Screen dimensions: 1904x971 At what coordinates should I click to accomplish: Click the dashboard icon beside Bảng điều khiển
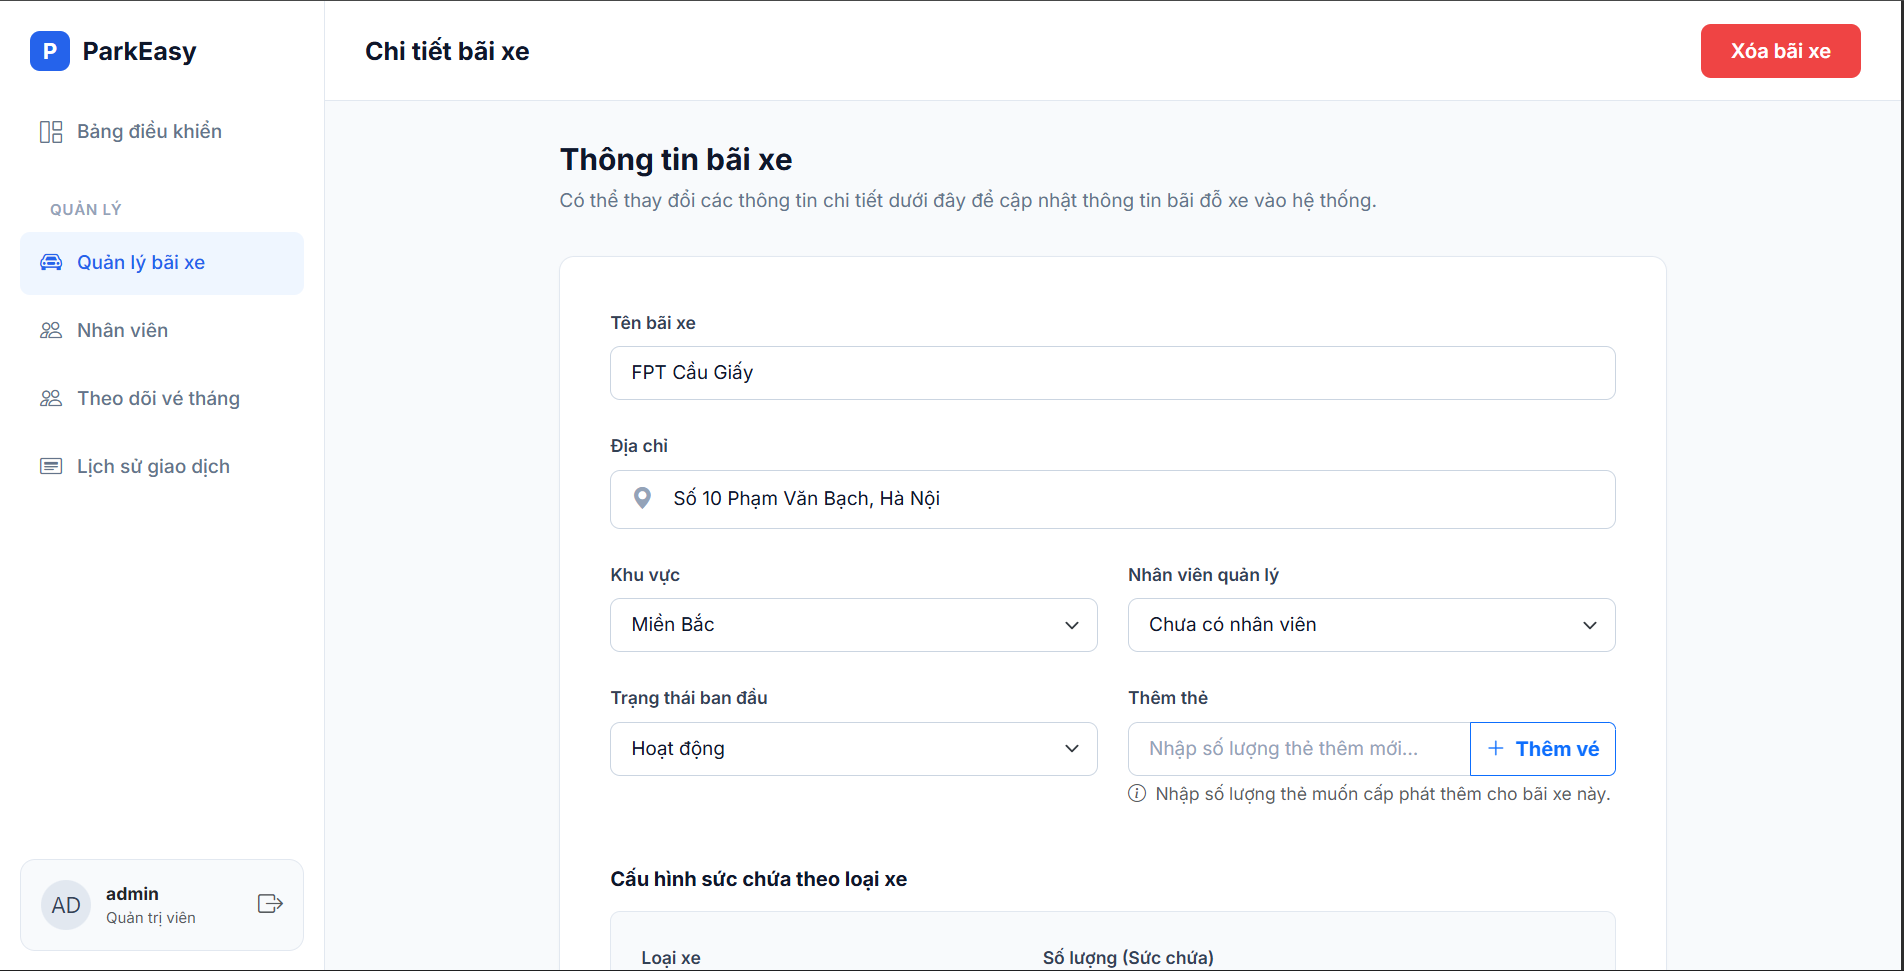click(51, 132)
